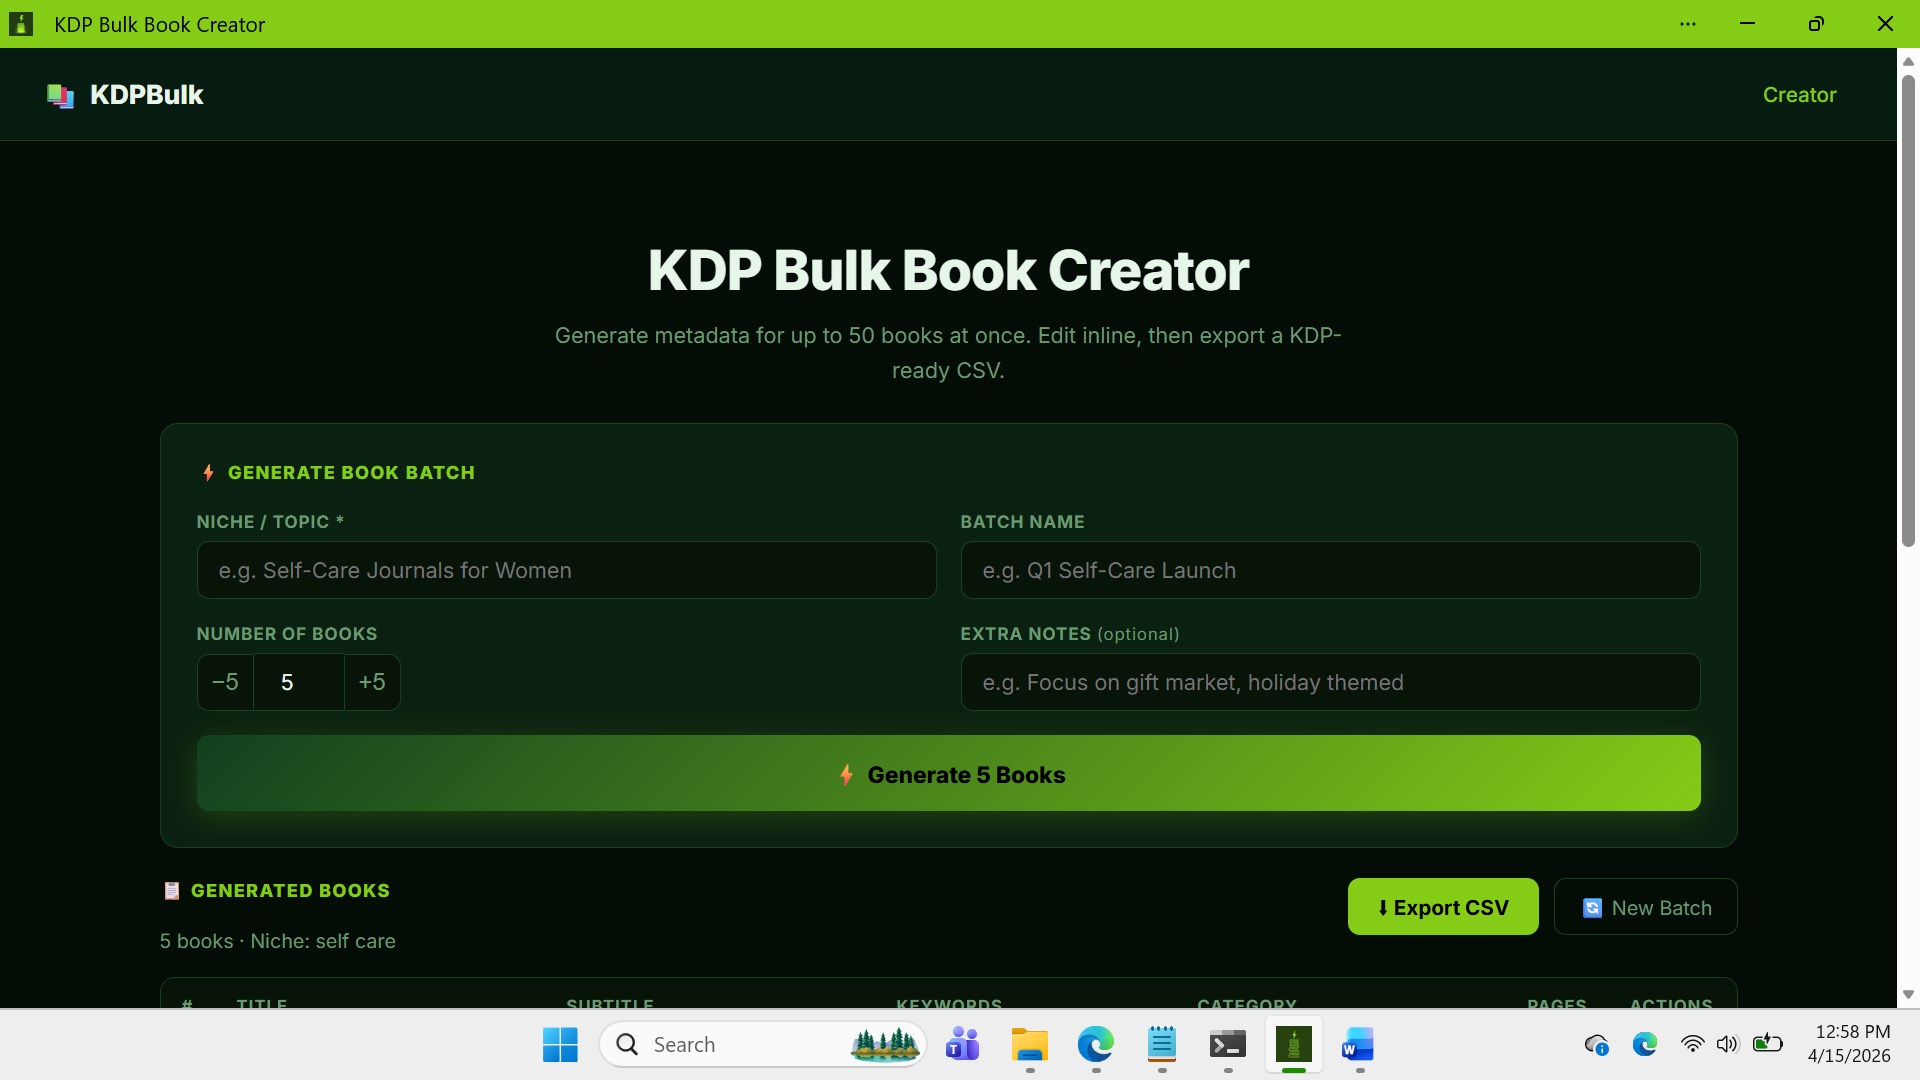1920x1080 pixels.
Task: Click the GENERATED BOOKS heading
Action: (290, 891)
